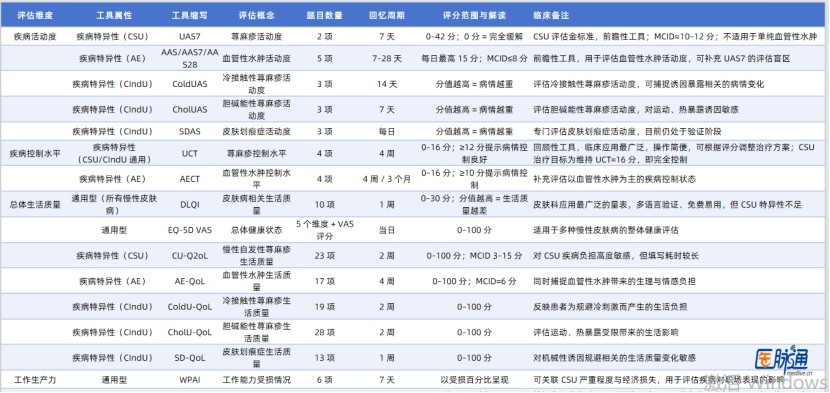Select the 总体健康状态 concept cell

click(x=257, y=230)
